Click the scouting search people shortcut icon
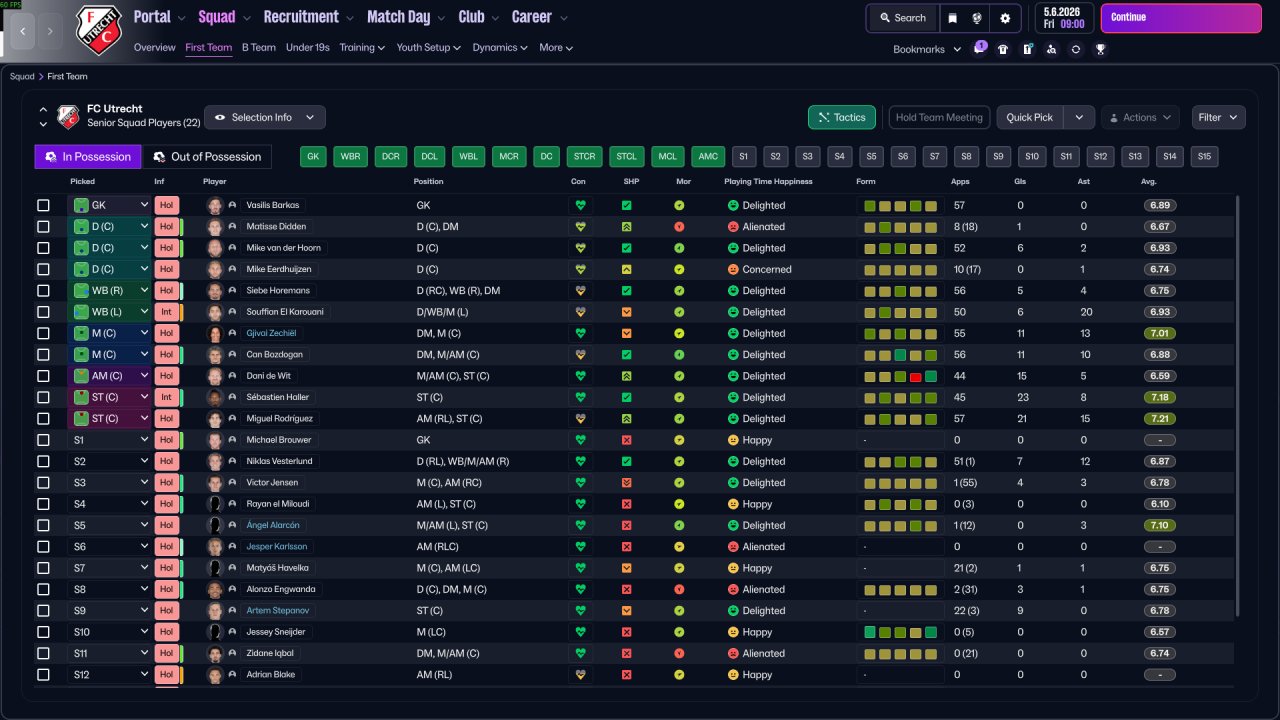Viewport: 1280px width, 720px height. [1051, 49]
